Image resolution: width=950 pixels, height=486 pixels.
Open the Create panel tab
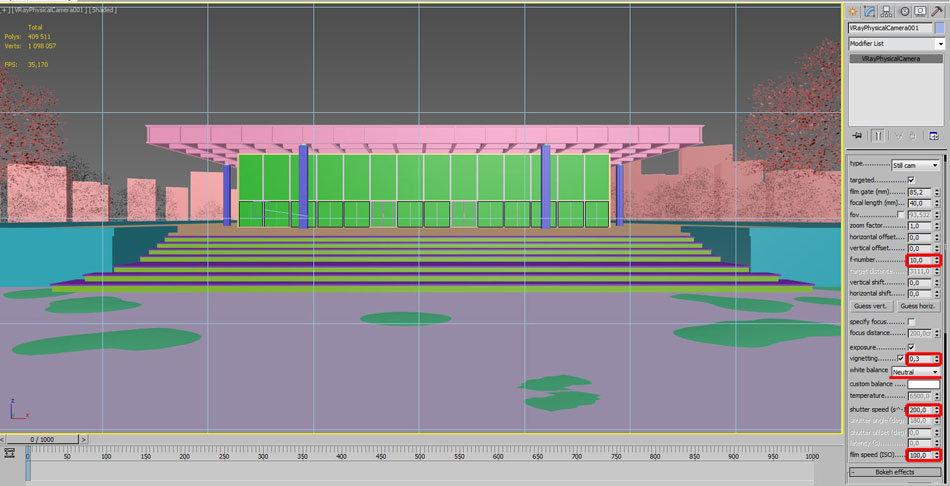pos(853,11)
